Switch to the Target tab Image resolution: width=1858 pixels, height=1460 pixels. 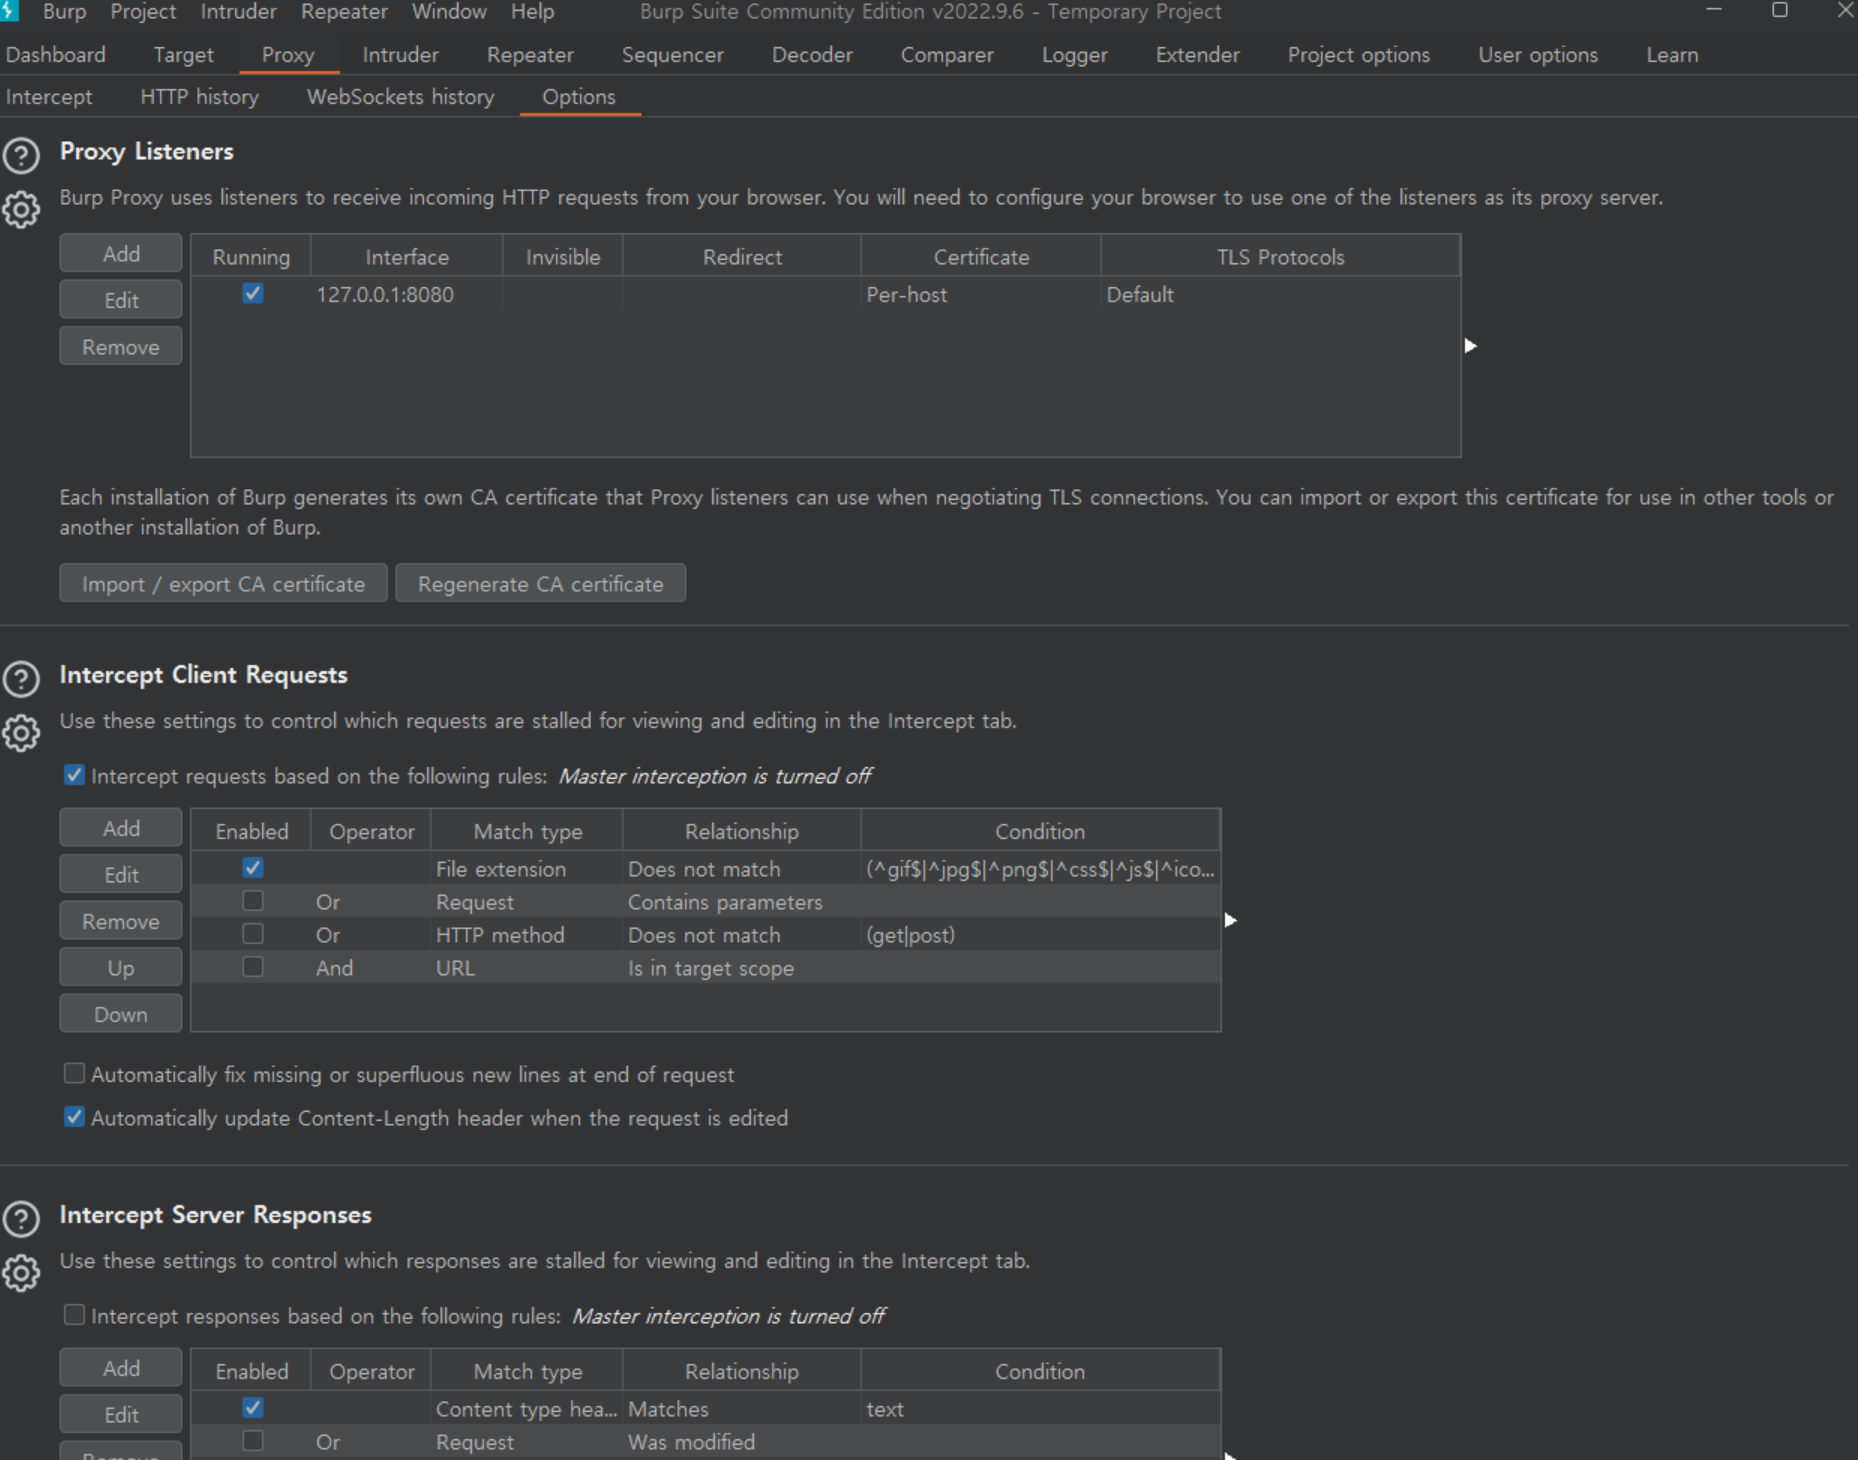click(x=183, y=55)
